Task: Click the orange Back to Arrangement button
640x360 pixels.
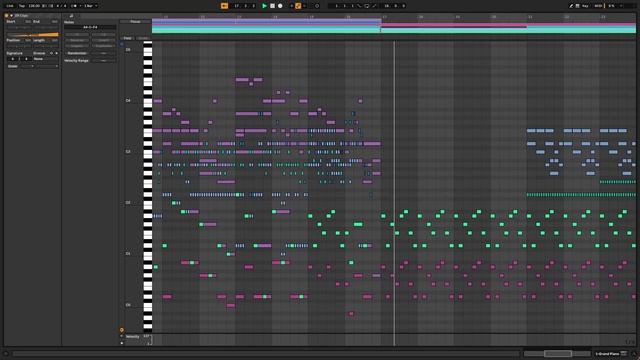Action: tap(224, 6)
